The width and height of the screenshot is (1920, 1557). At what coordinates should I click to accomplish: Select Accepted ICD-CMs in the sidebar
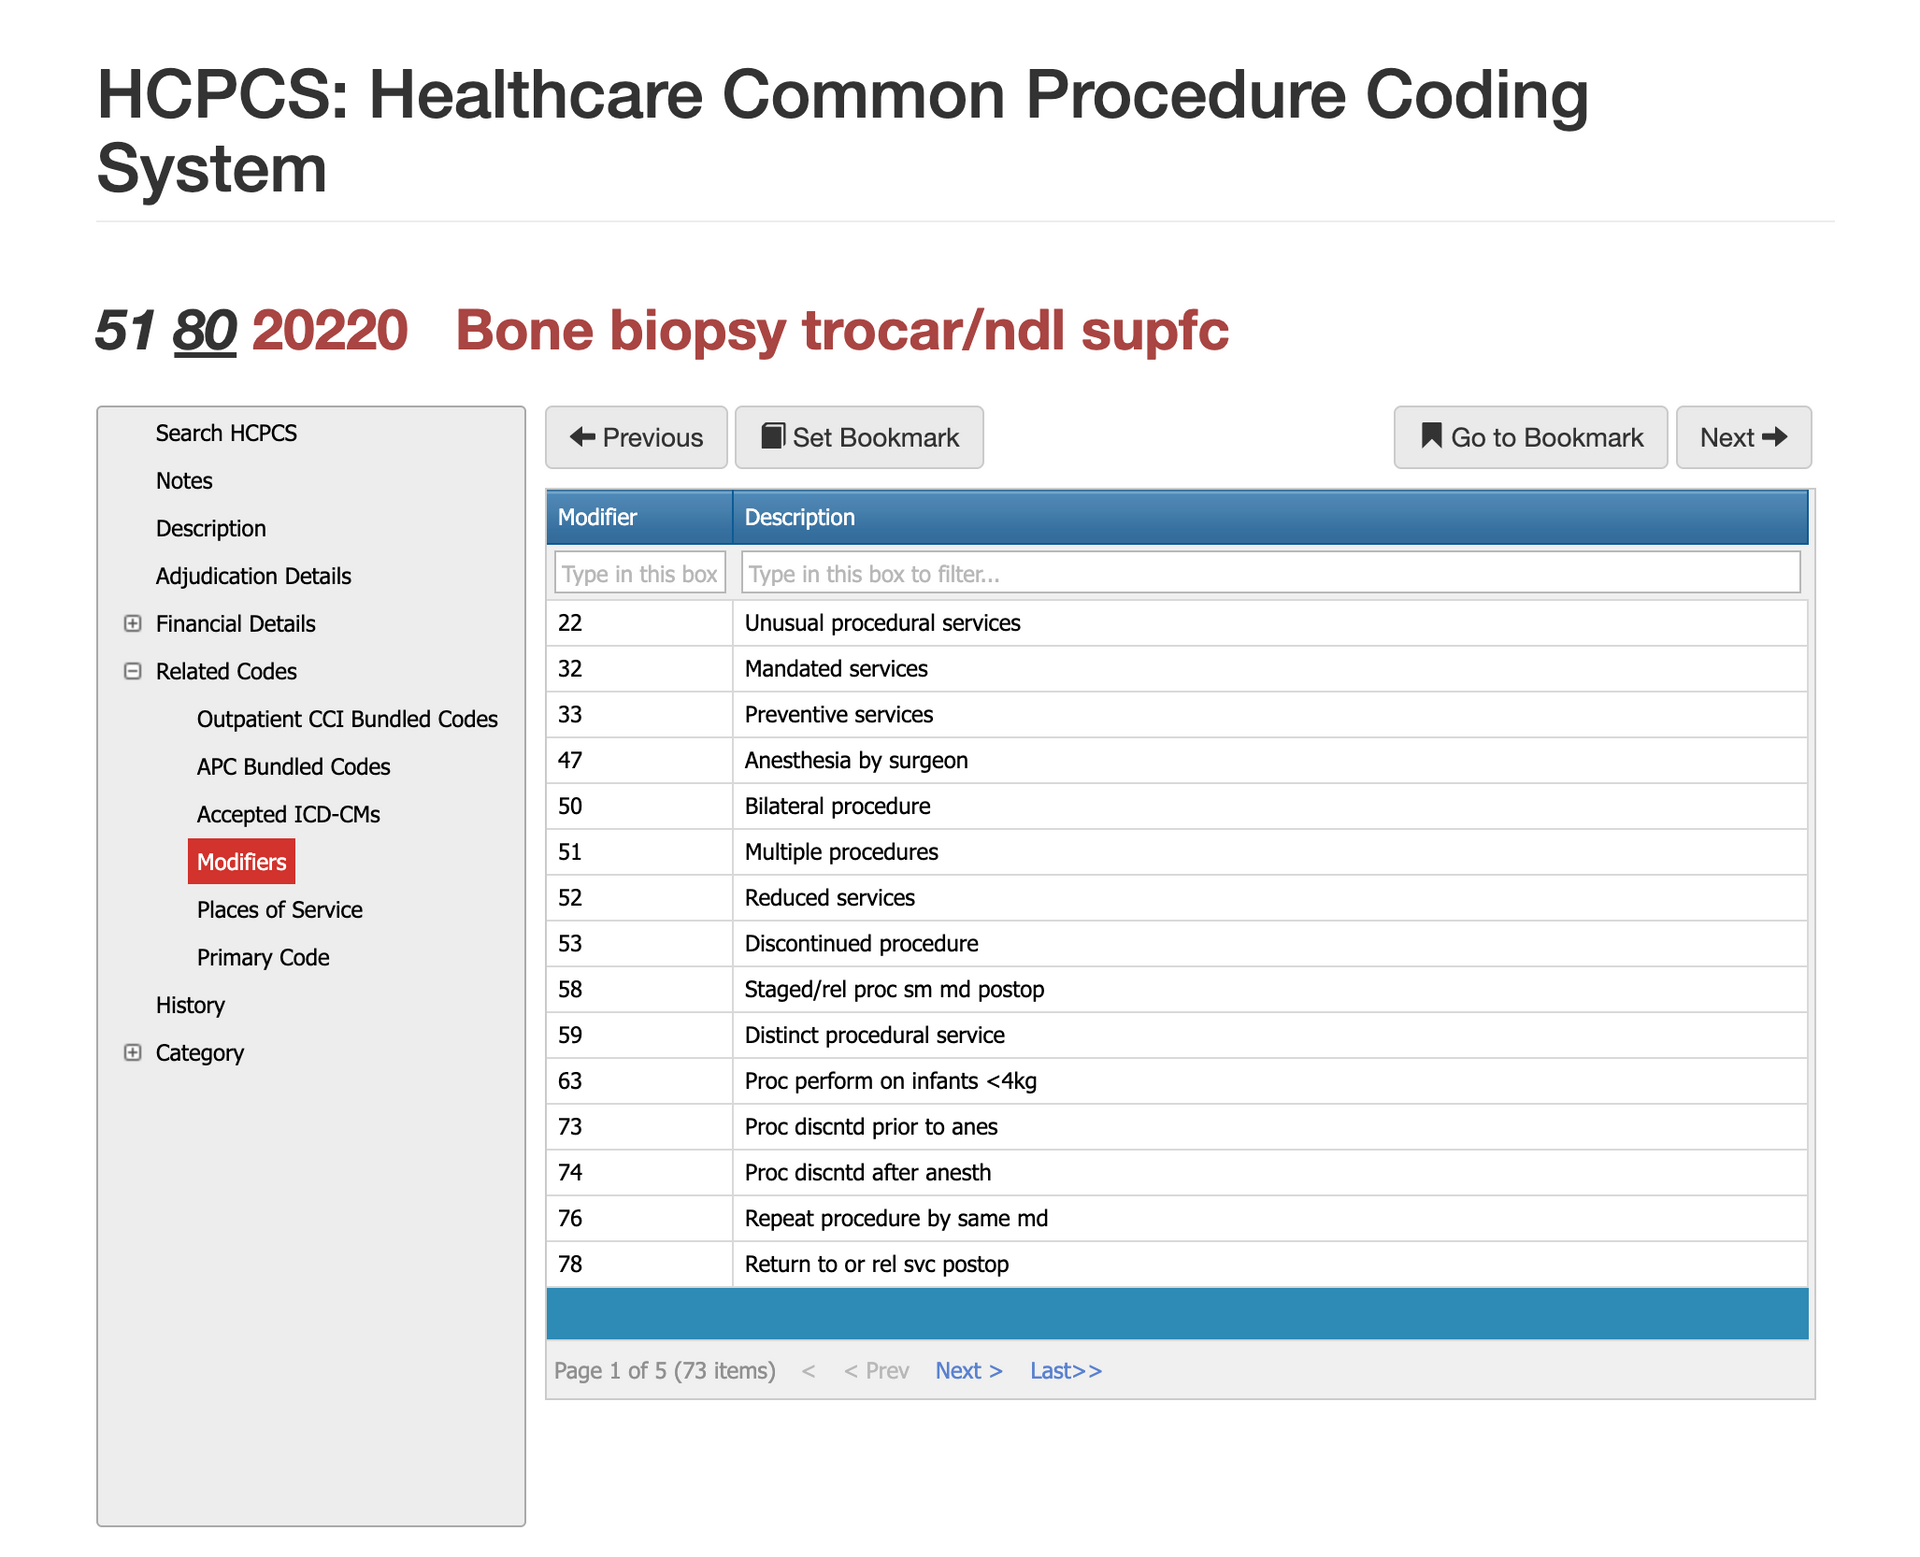[x=288, y=814]
